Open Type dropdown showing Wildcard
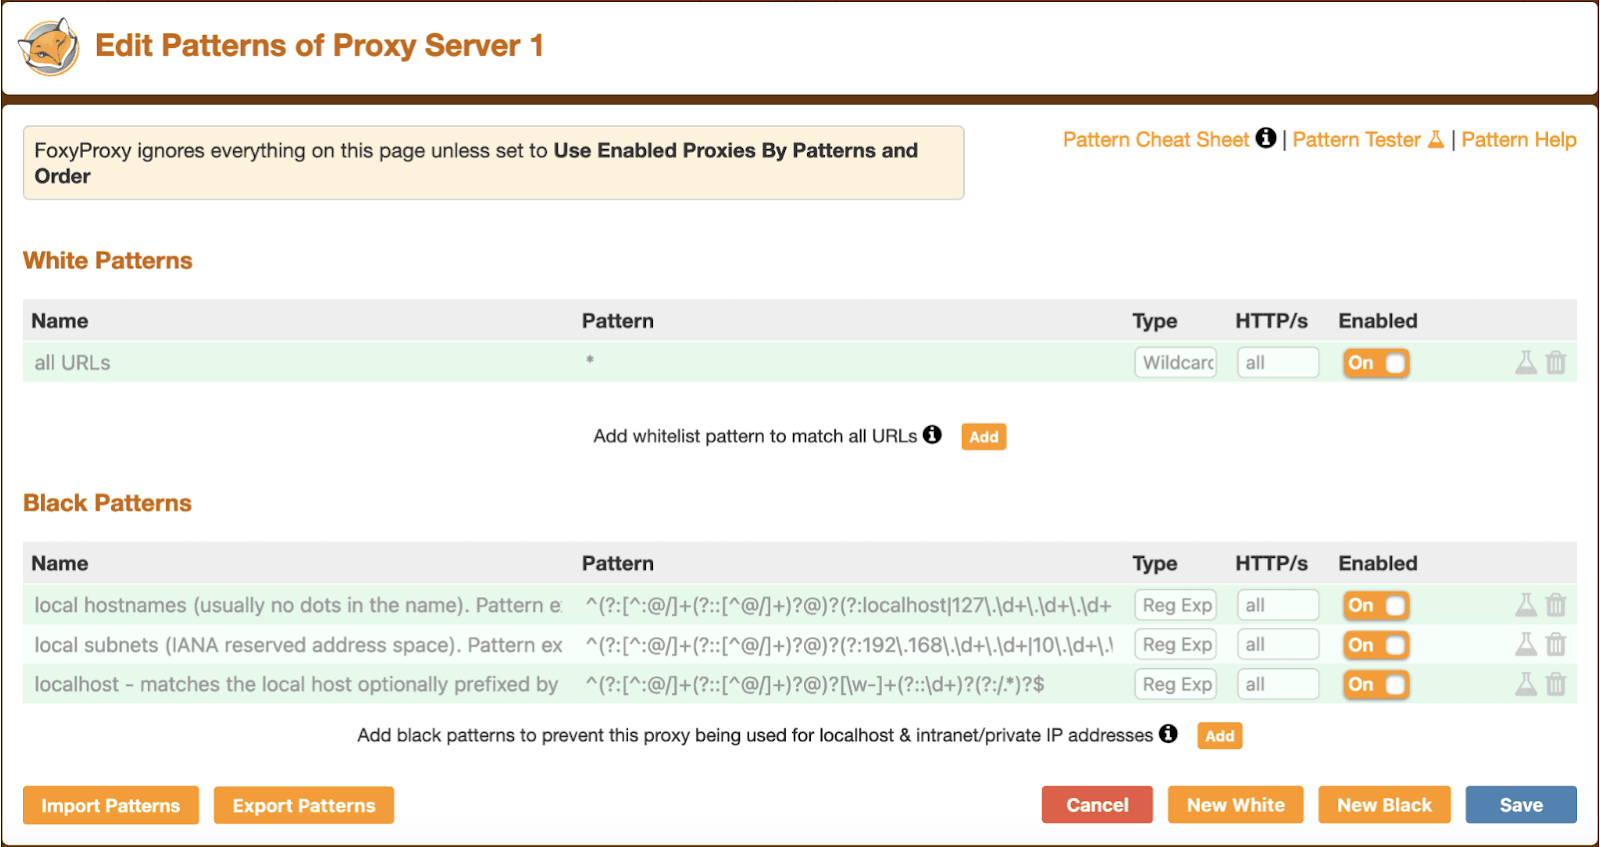Screen dimensions: 1600x847 pos(1176,362)
